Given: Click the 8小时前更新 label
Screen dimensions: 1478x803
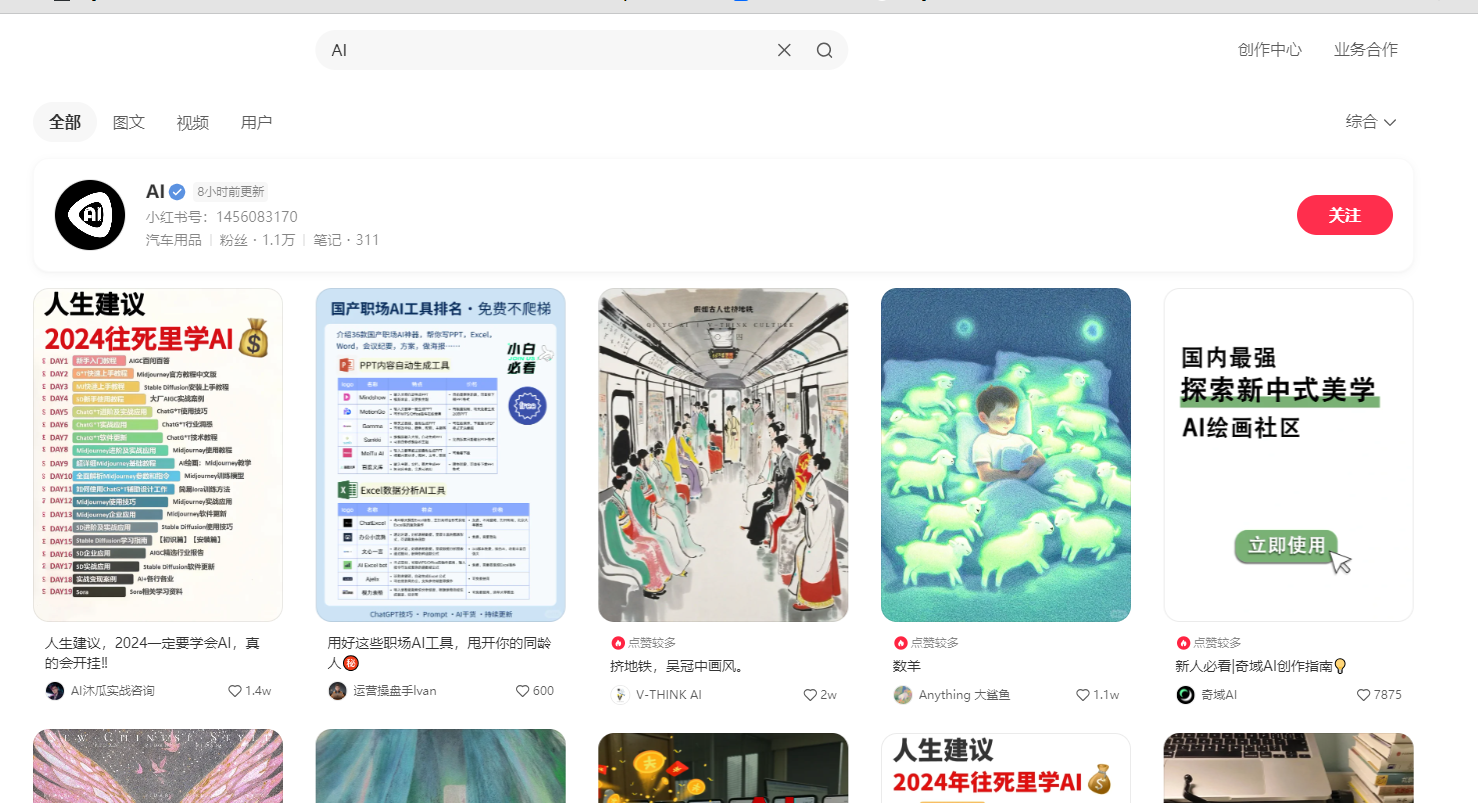Looking at the screenshot, I should [x=231, y=192].
